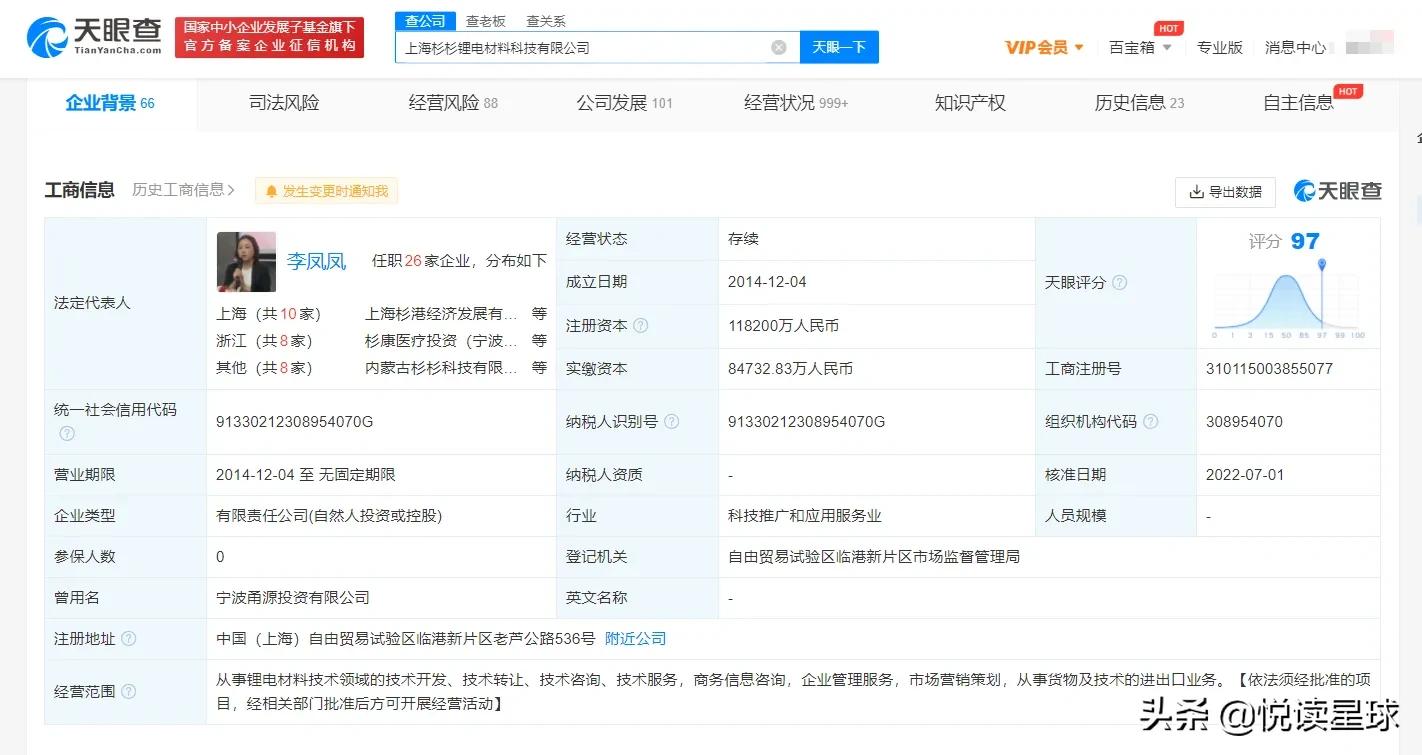This screenshot has width=1422, height=755.
Task: Click the 有限责任公司(自然人投资或控股) value
Action: point(329,515)
